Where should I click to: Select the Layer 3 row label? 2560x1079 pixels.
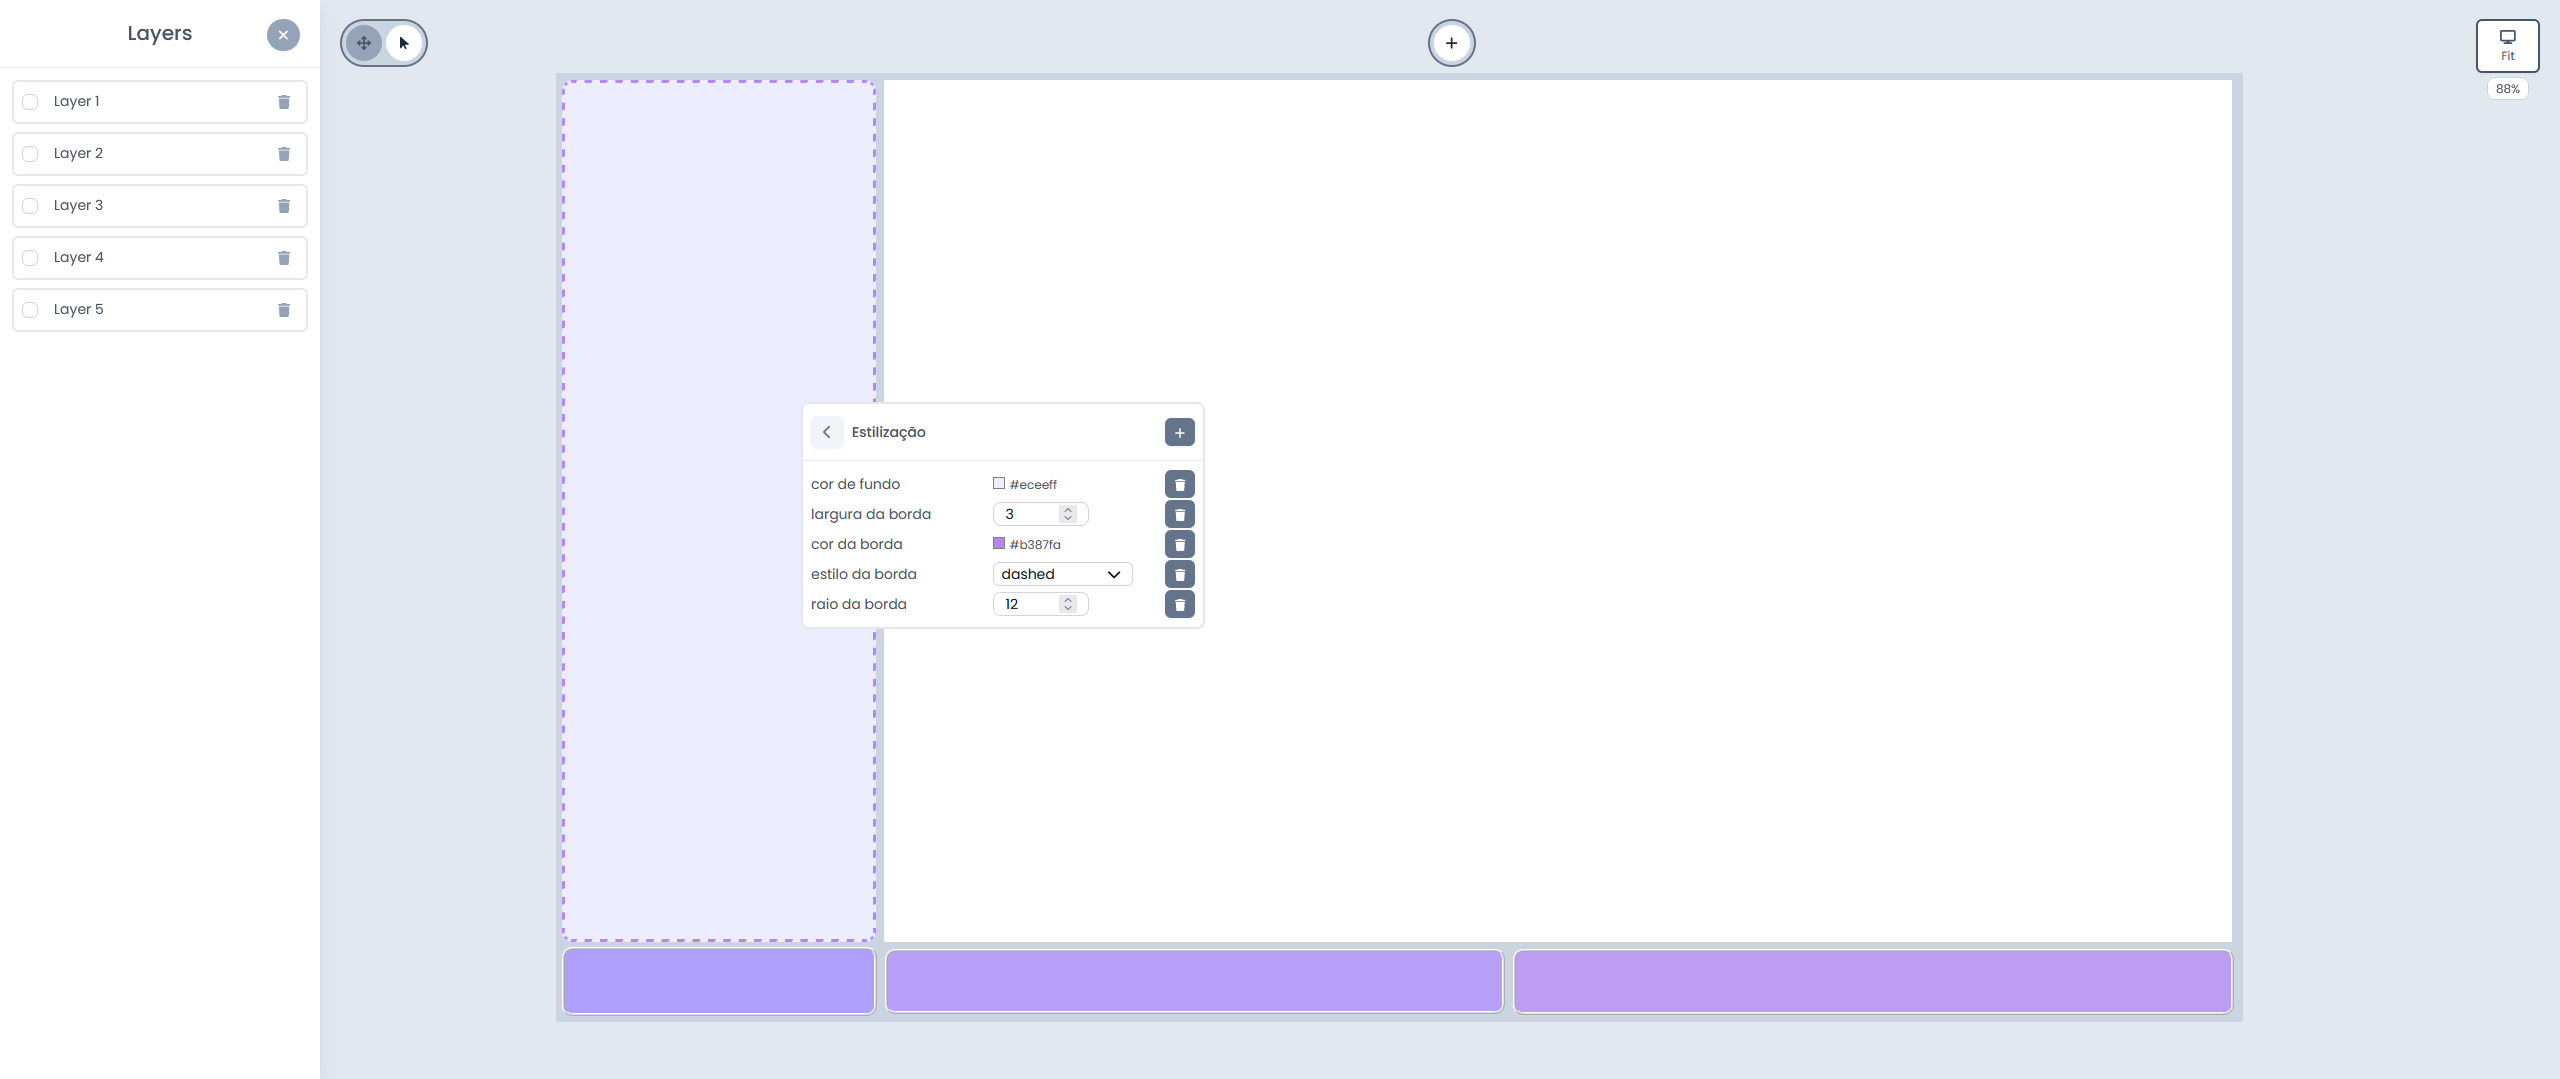[x=78, y=205]
